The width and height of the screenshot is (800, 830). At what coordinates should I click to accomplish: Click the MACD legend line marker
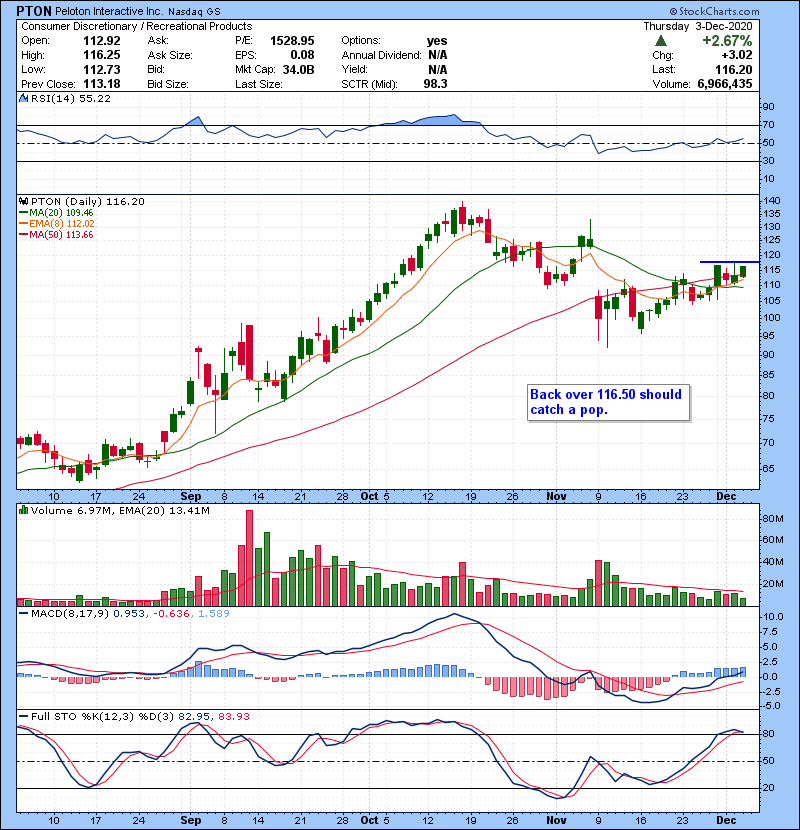[x=23, y=614]
